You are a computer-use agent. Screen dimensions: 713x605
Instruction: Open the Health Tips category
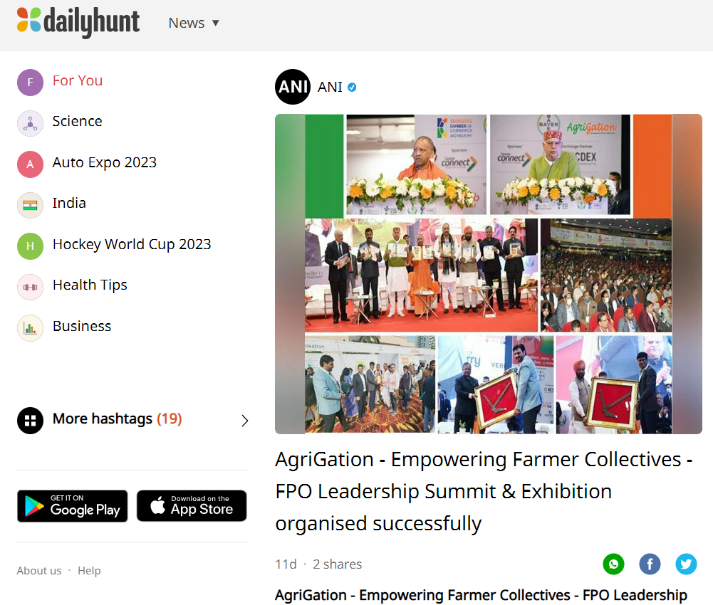point(90,285)
